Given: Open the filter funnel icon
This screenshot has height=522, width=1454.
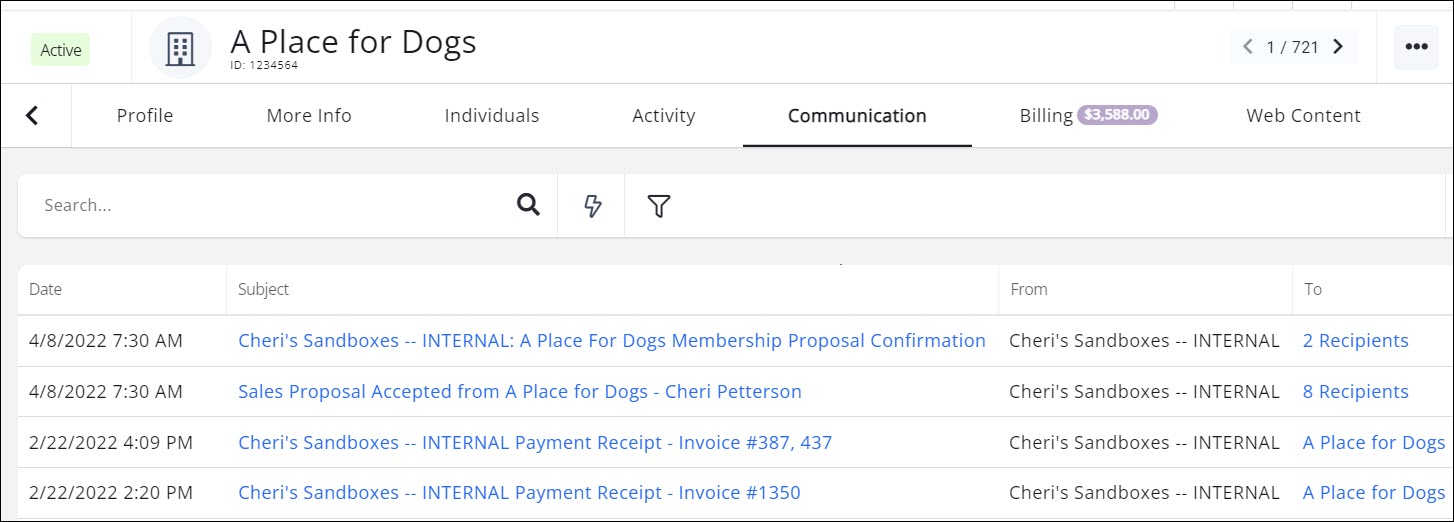Looking at the screenshot, I should pyautogui.click(x=658, y=206).
